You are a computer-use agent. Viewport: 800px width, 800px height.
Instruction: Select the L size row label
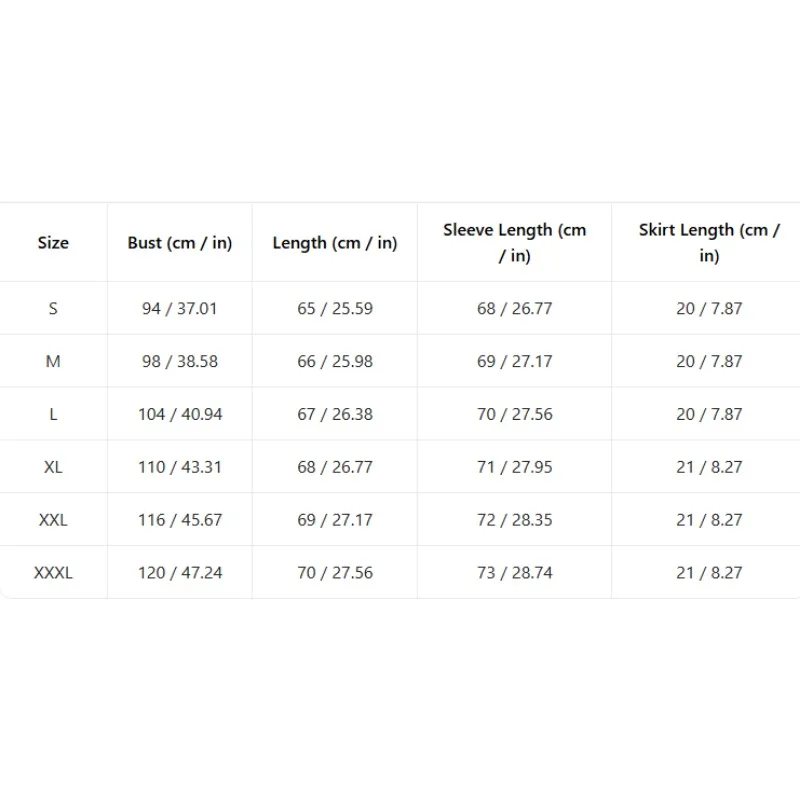[x=53, y=414]
